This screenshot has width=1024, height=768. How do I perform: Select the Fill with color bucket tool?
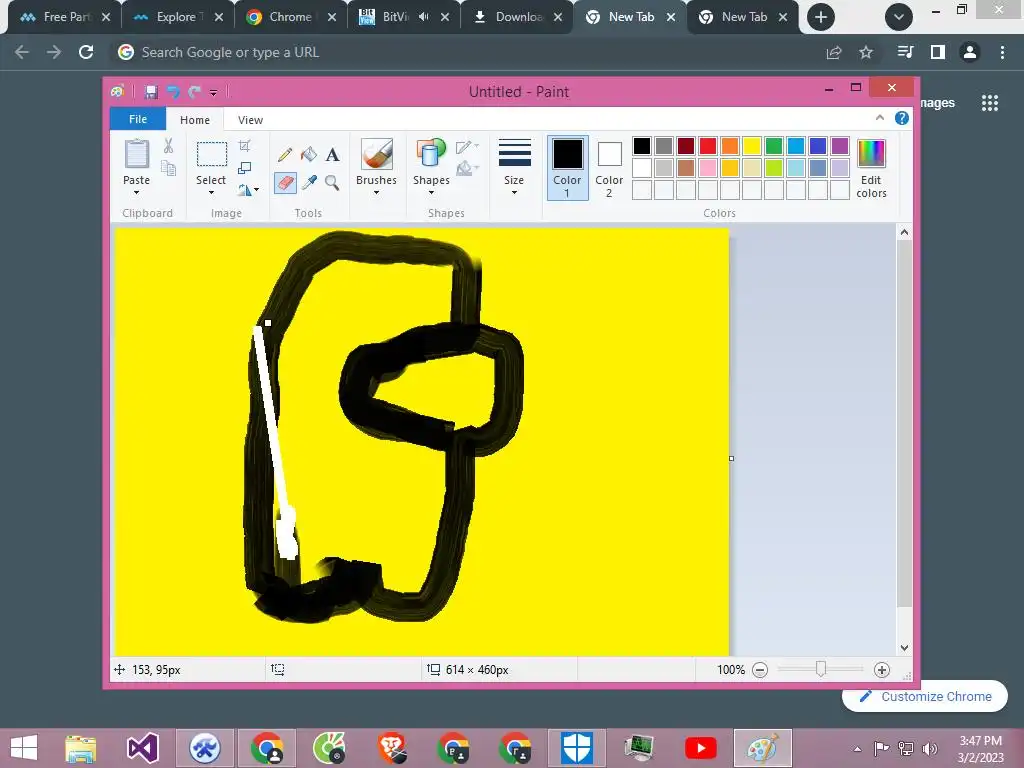(309, 155)
